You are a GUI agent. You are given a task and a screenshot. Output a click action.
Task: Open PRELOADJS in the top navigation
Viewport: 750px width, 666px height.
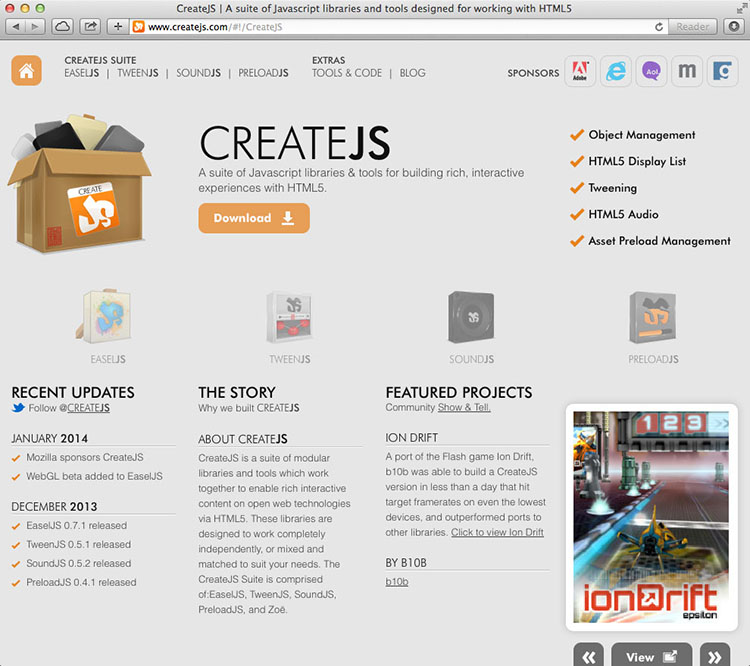click(x=264, y=73)
